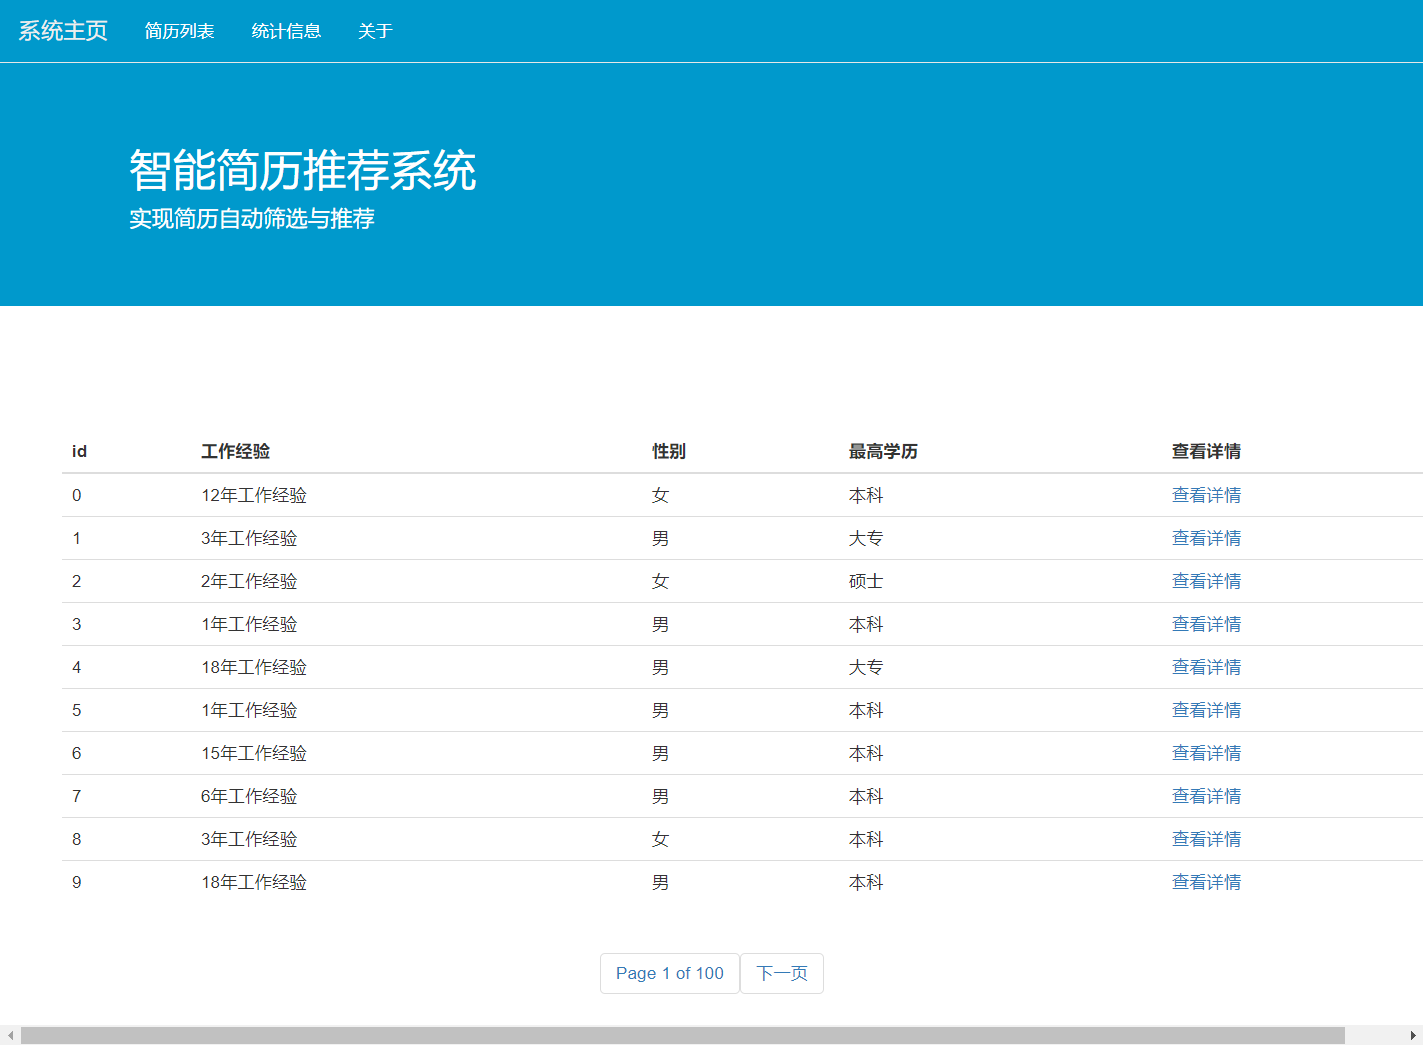Select the 15年工作经验 cell

[254, 753]
